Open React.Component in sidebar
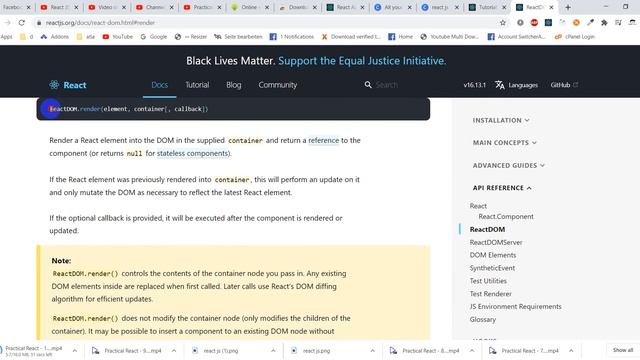The width and height of the screenshot is (640, 360). (x=506, y=217)
